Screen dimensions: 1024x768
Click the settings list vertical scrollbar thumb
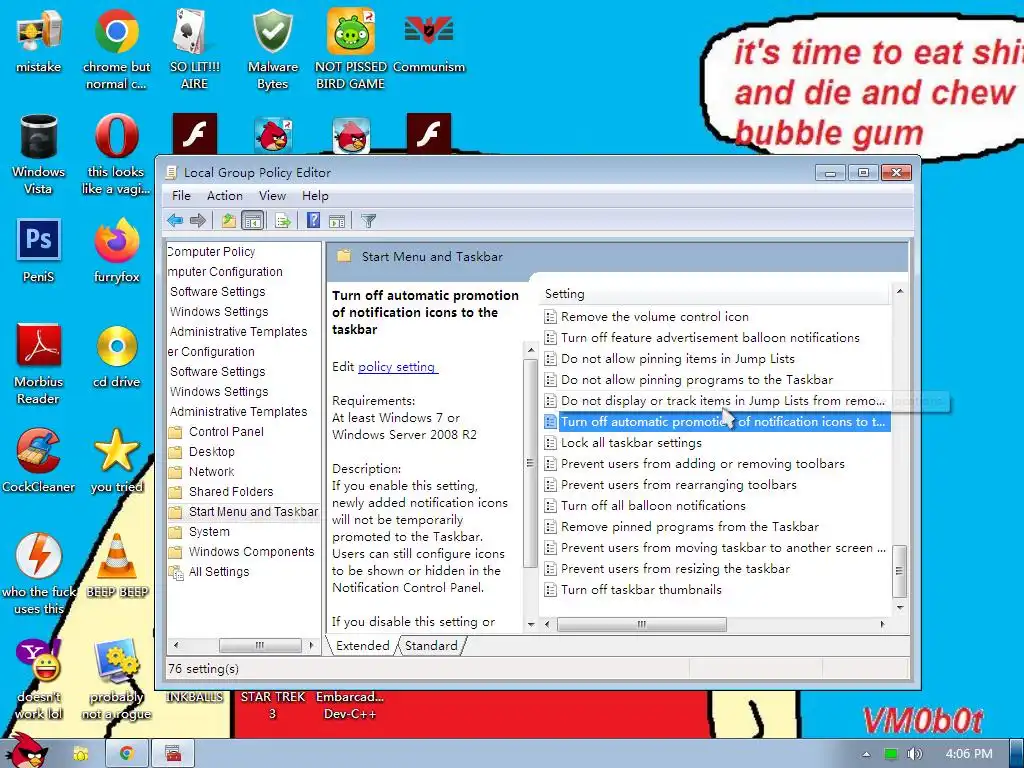click(x=899, y=571)
